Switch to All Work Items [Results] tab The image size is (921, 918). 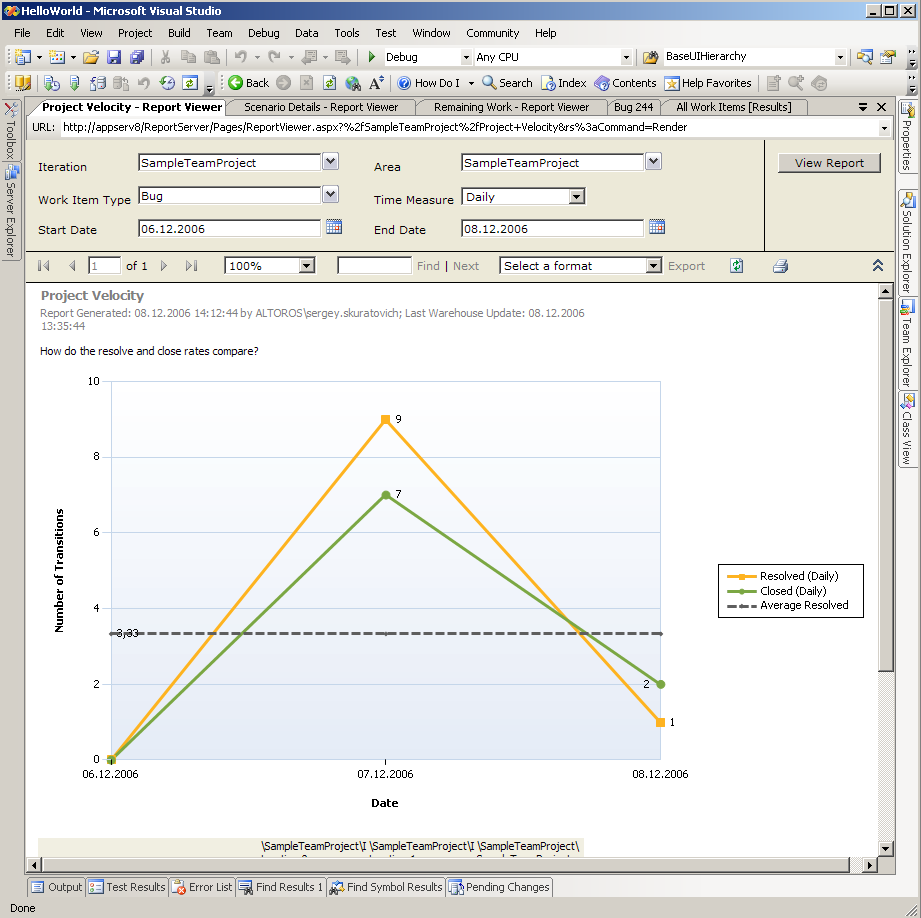734,107
